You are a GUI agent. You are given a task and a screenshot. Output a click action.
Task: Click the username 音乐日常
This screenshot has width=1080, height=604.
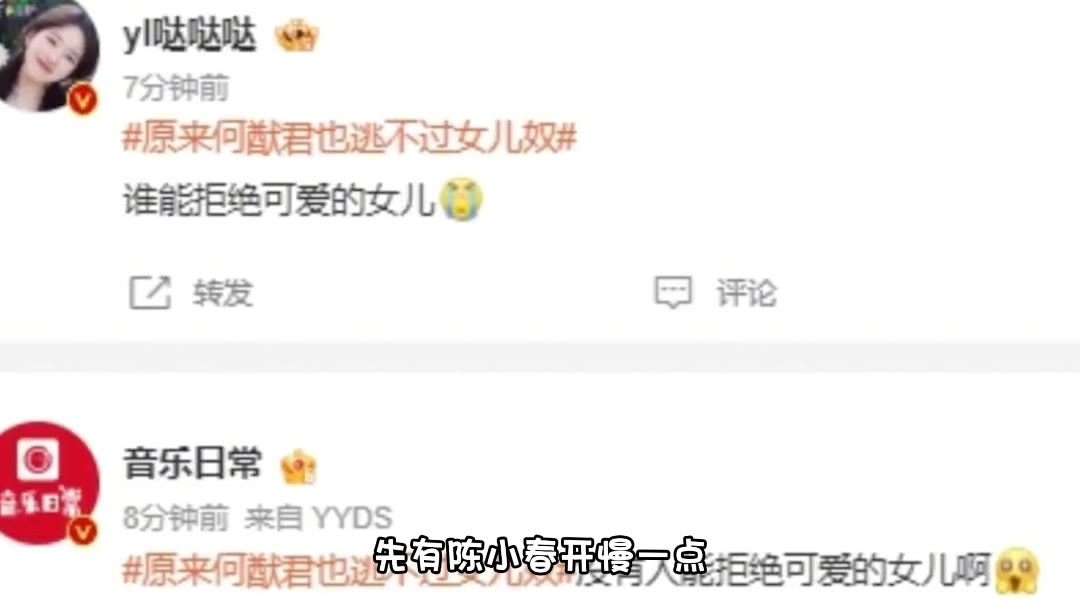pyautogui.click(x=193, y=463)
